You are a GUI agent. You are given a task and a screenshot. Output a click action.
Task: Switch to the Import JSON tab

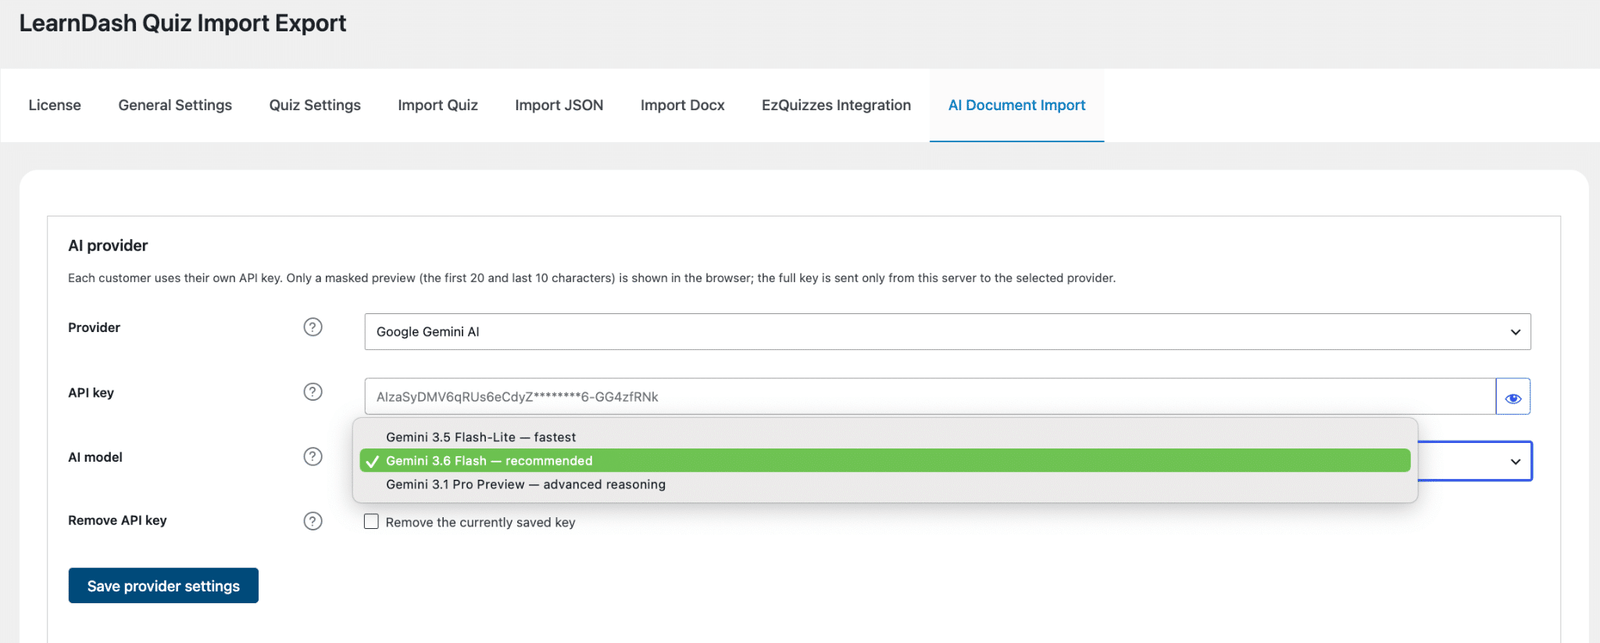[x=559, y=105]
